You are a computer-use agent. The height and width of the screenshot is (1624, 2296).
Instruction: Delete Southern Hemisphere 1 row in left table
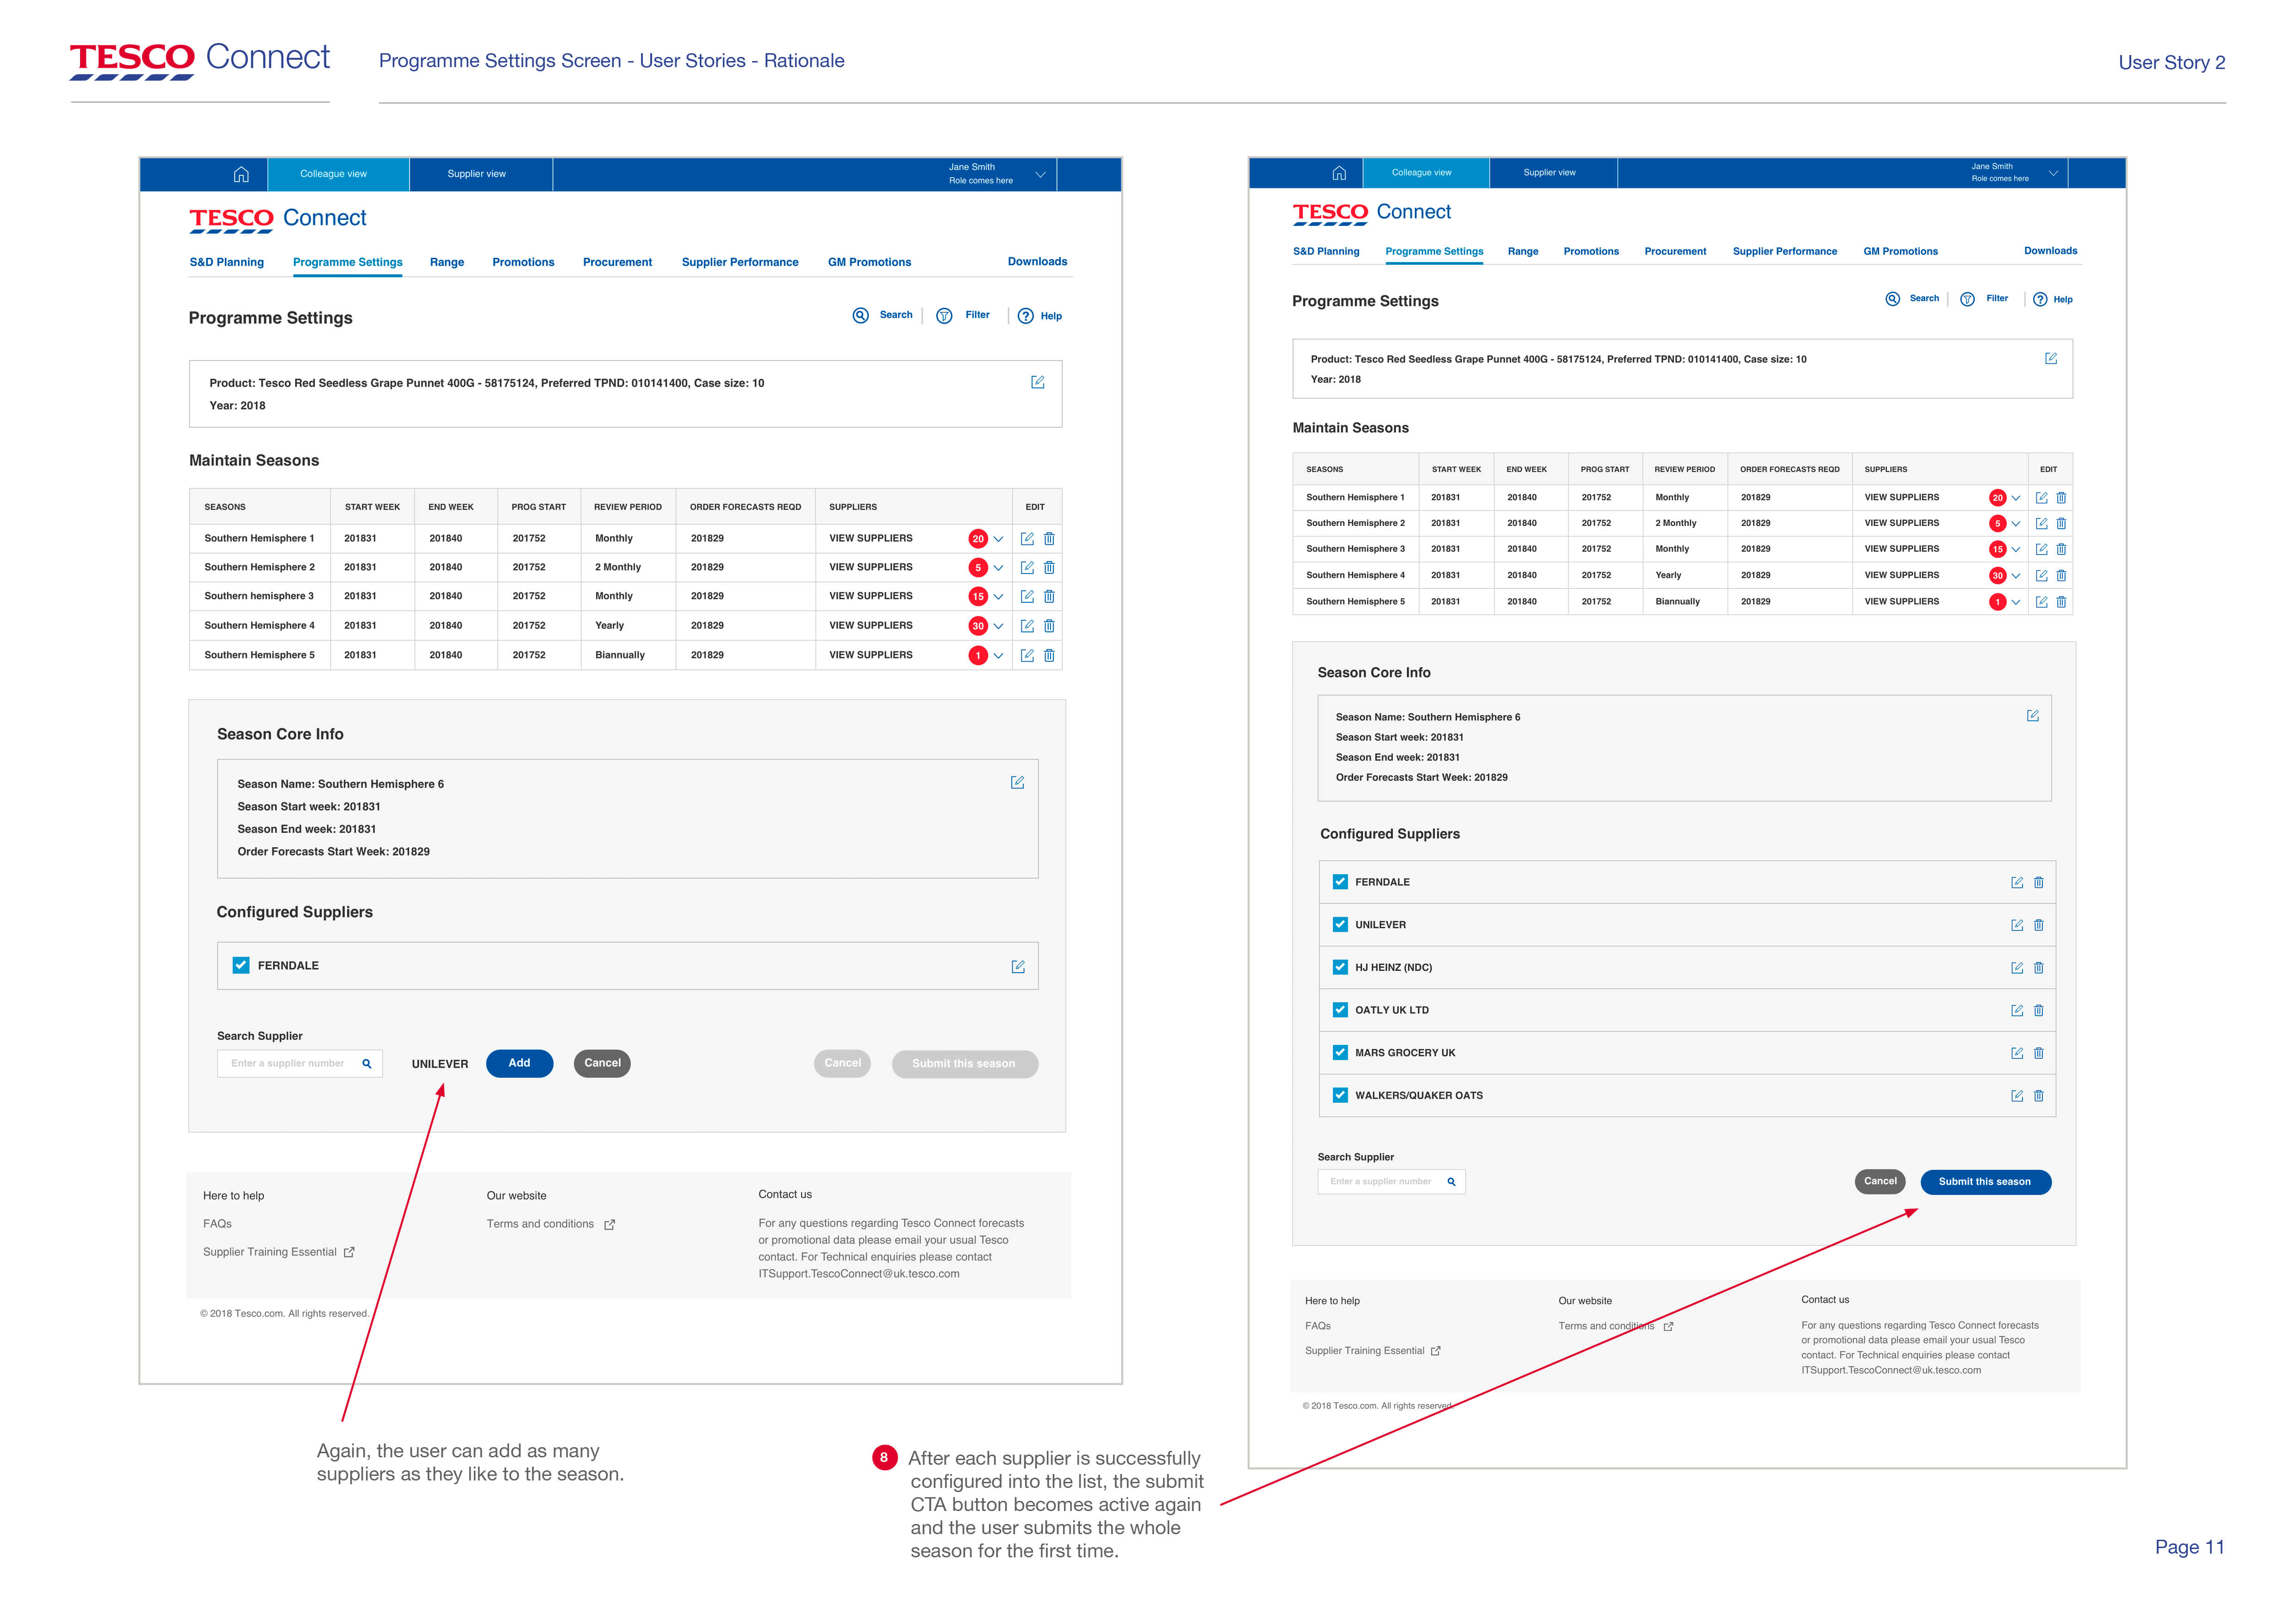point(1049,539)
